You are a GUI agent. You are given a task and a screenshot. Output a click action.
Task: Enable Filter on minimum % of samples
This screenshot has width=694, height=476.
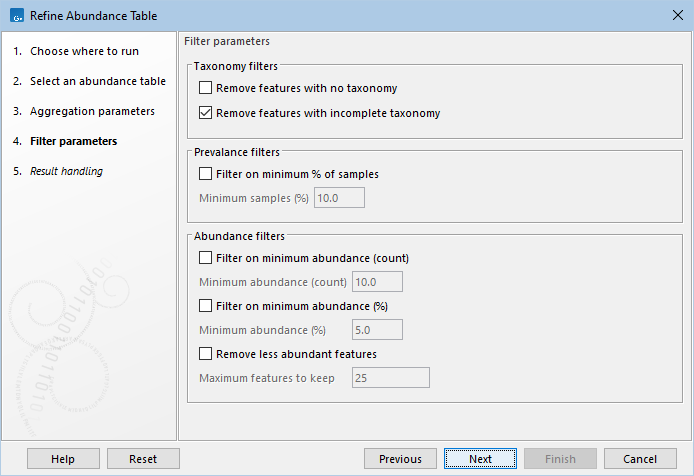coord(206,173)
